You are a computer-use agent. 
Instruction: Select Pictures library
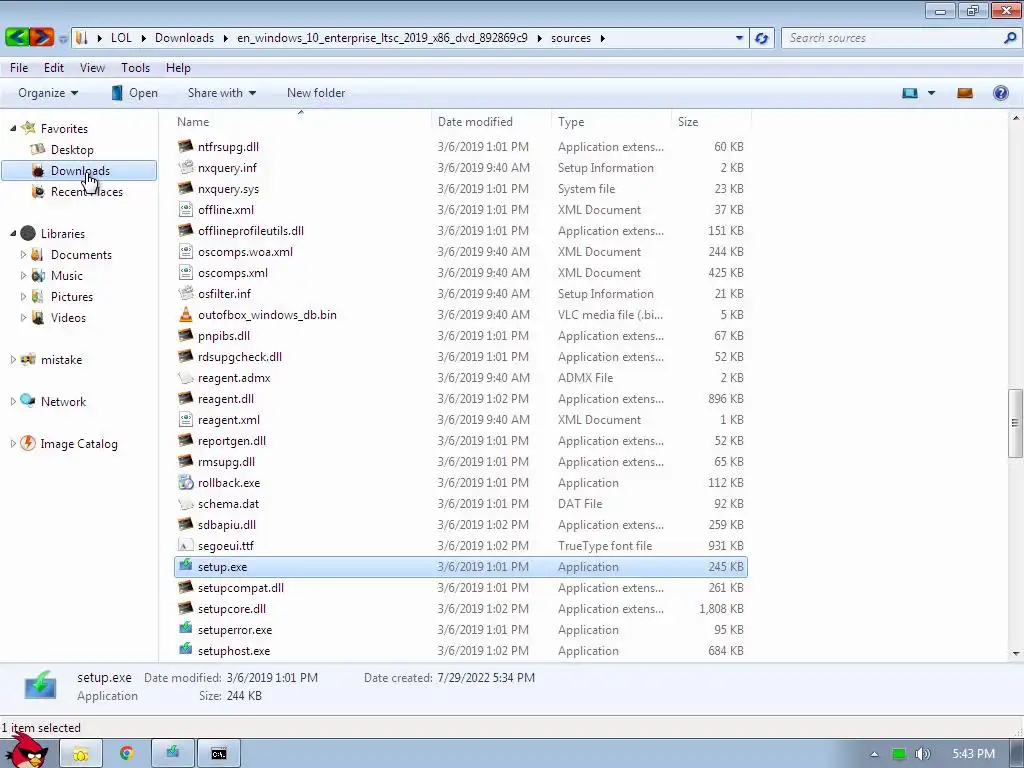point(72,296)
